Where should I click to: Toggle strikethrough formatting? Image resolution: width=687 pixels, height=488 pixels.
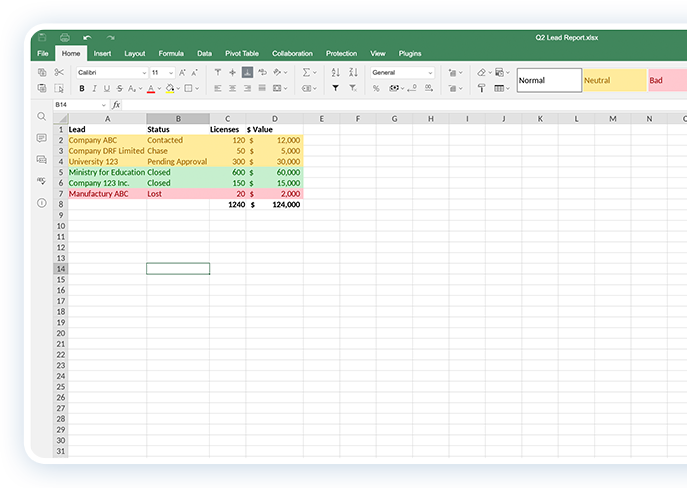120,88
